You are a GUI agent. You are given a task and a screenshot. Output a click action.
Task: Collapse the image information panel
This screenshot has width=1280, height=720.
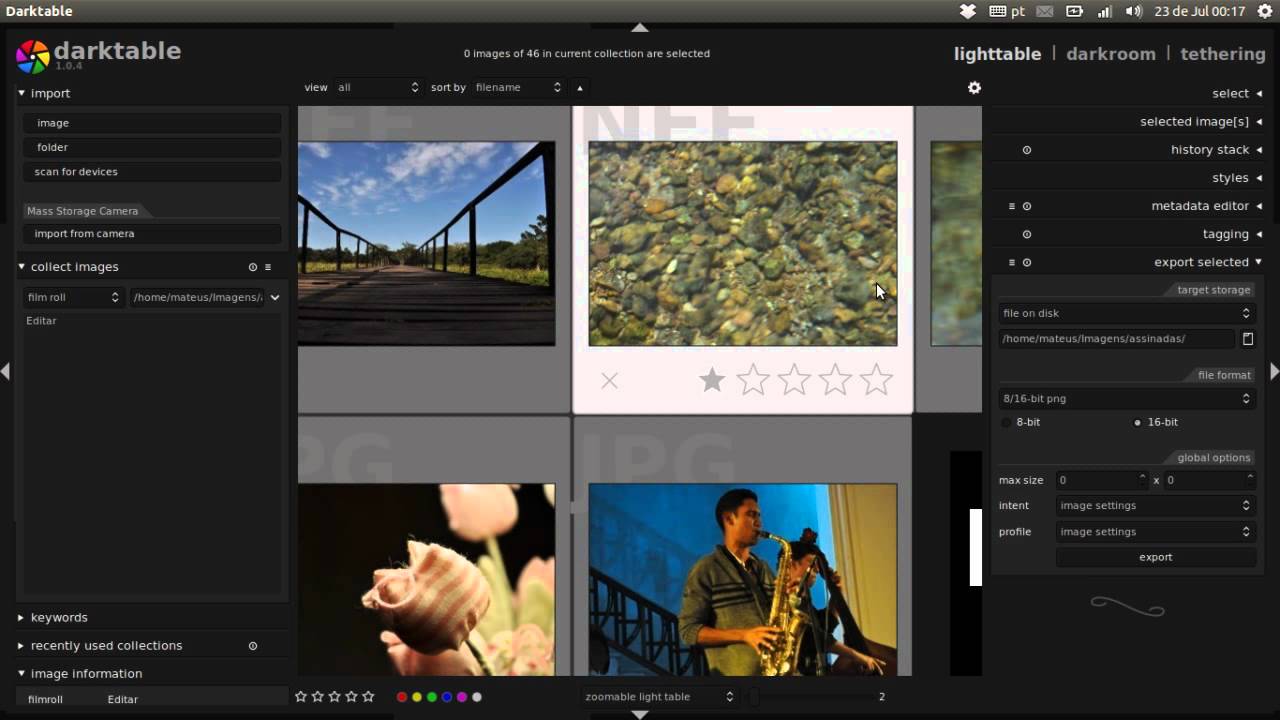point(86,674)
